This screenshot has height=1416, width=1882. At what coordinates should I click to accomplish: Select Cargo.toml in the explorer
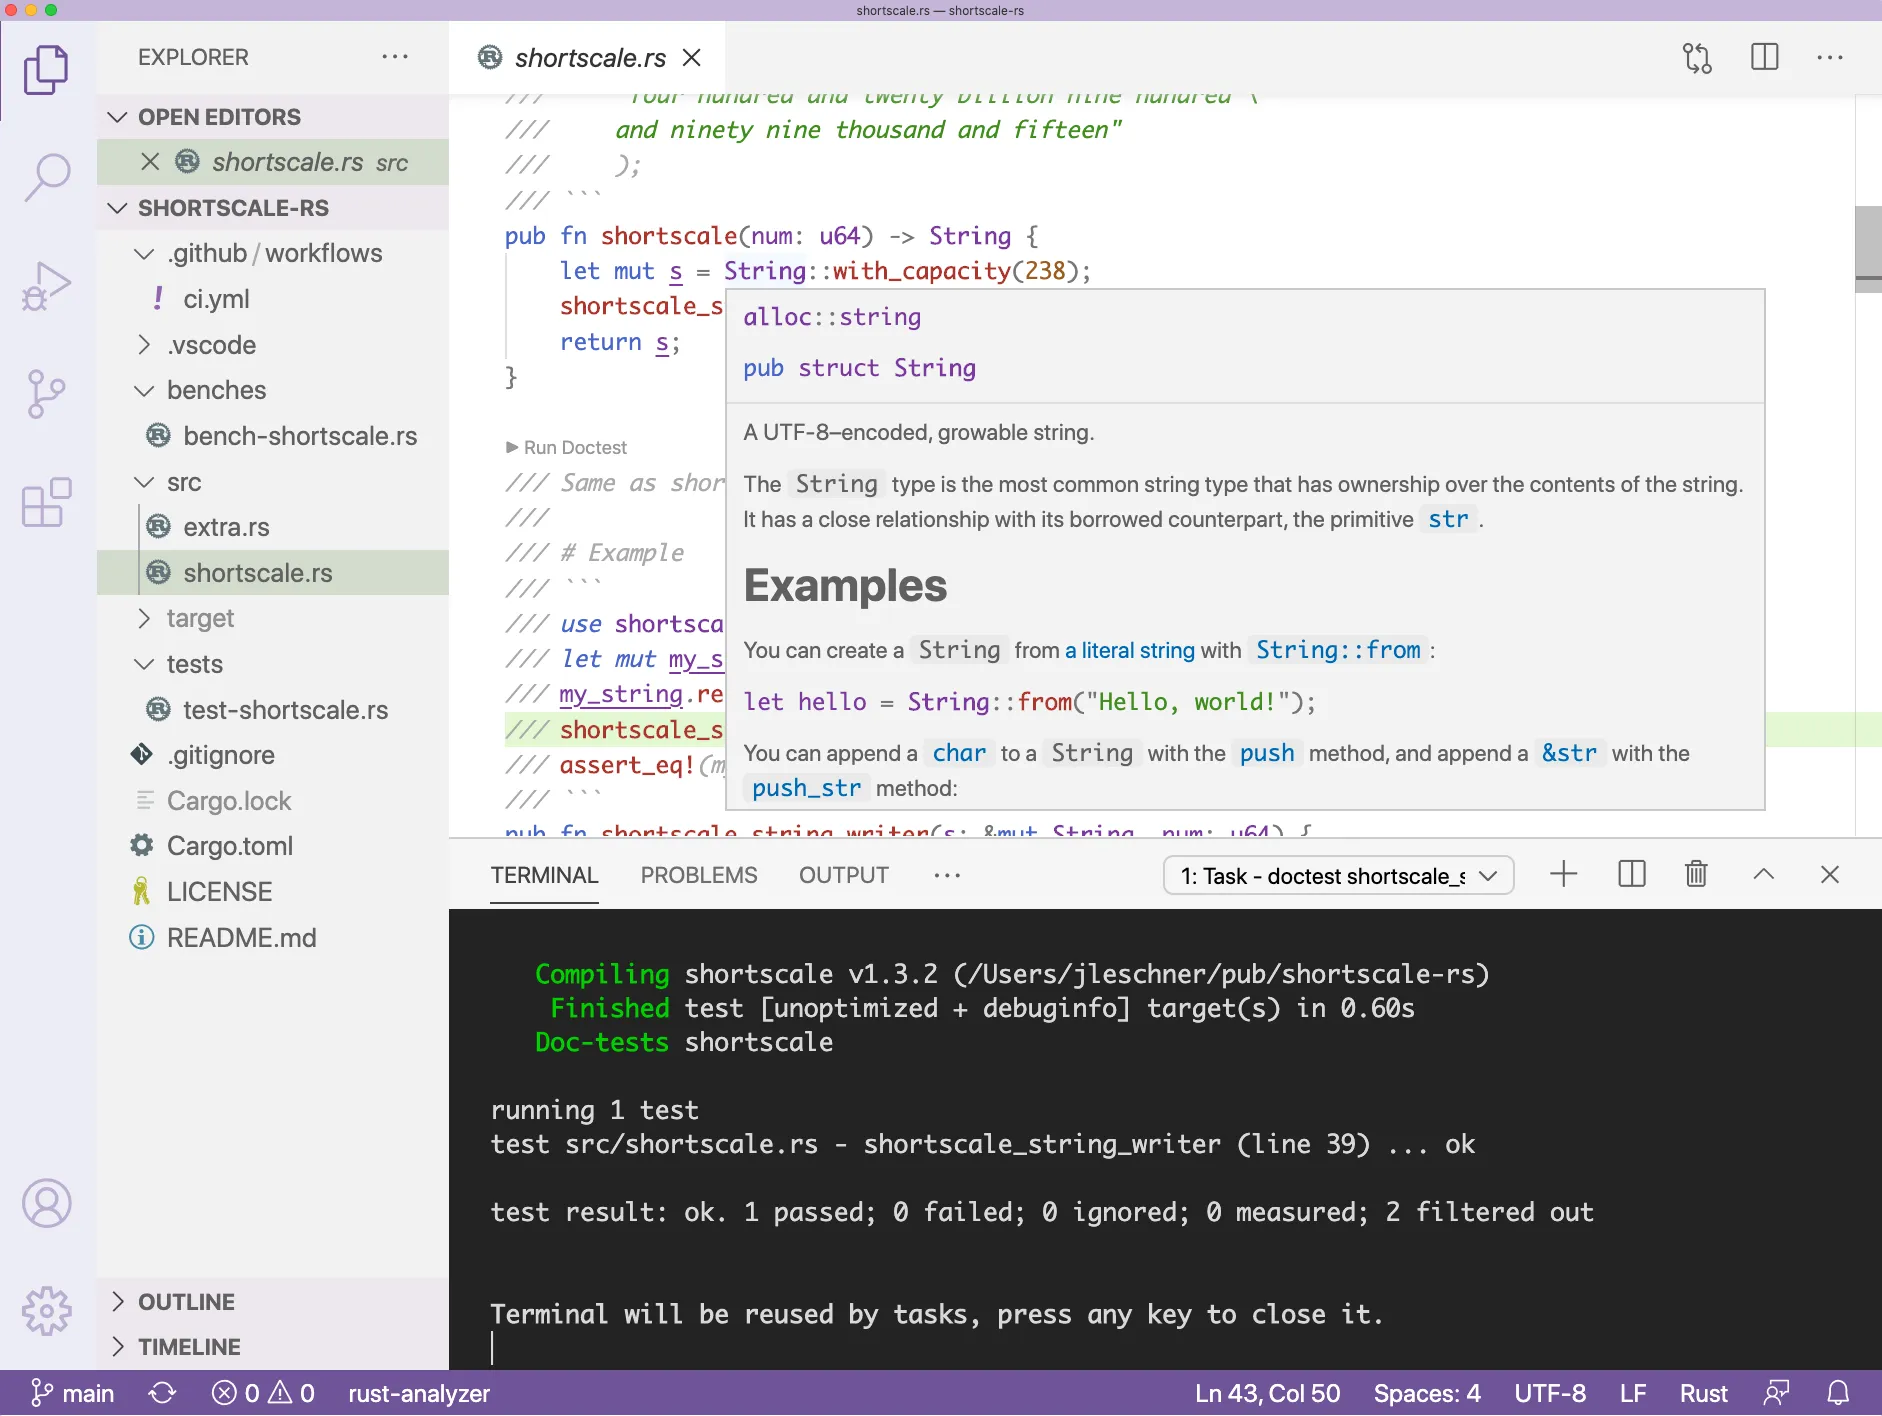229,845
